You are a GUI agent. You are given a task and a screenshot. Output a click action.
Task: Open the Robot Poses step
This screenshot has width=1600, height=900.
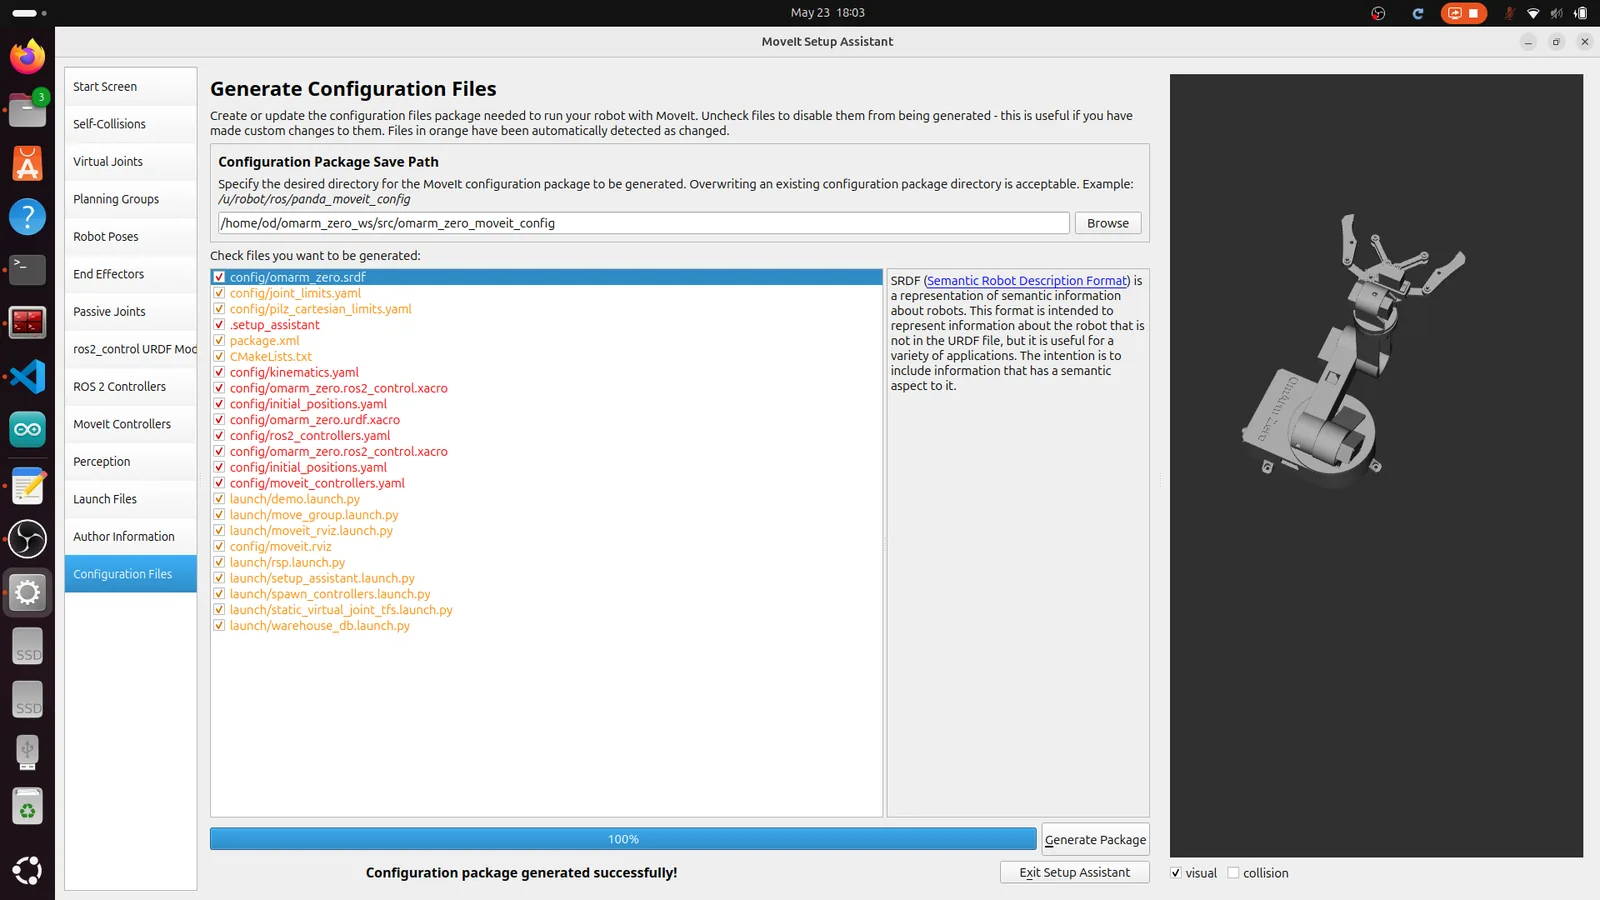pyautogui.click(x=130, y=237)
